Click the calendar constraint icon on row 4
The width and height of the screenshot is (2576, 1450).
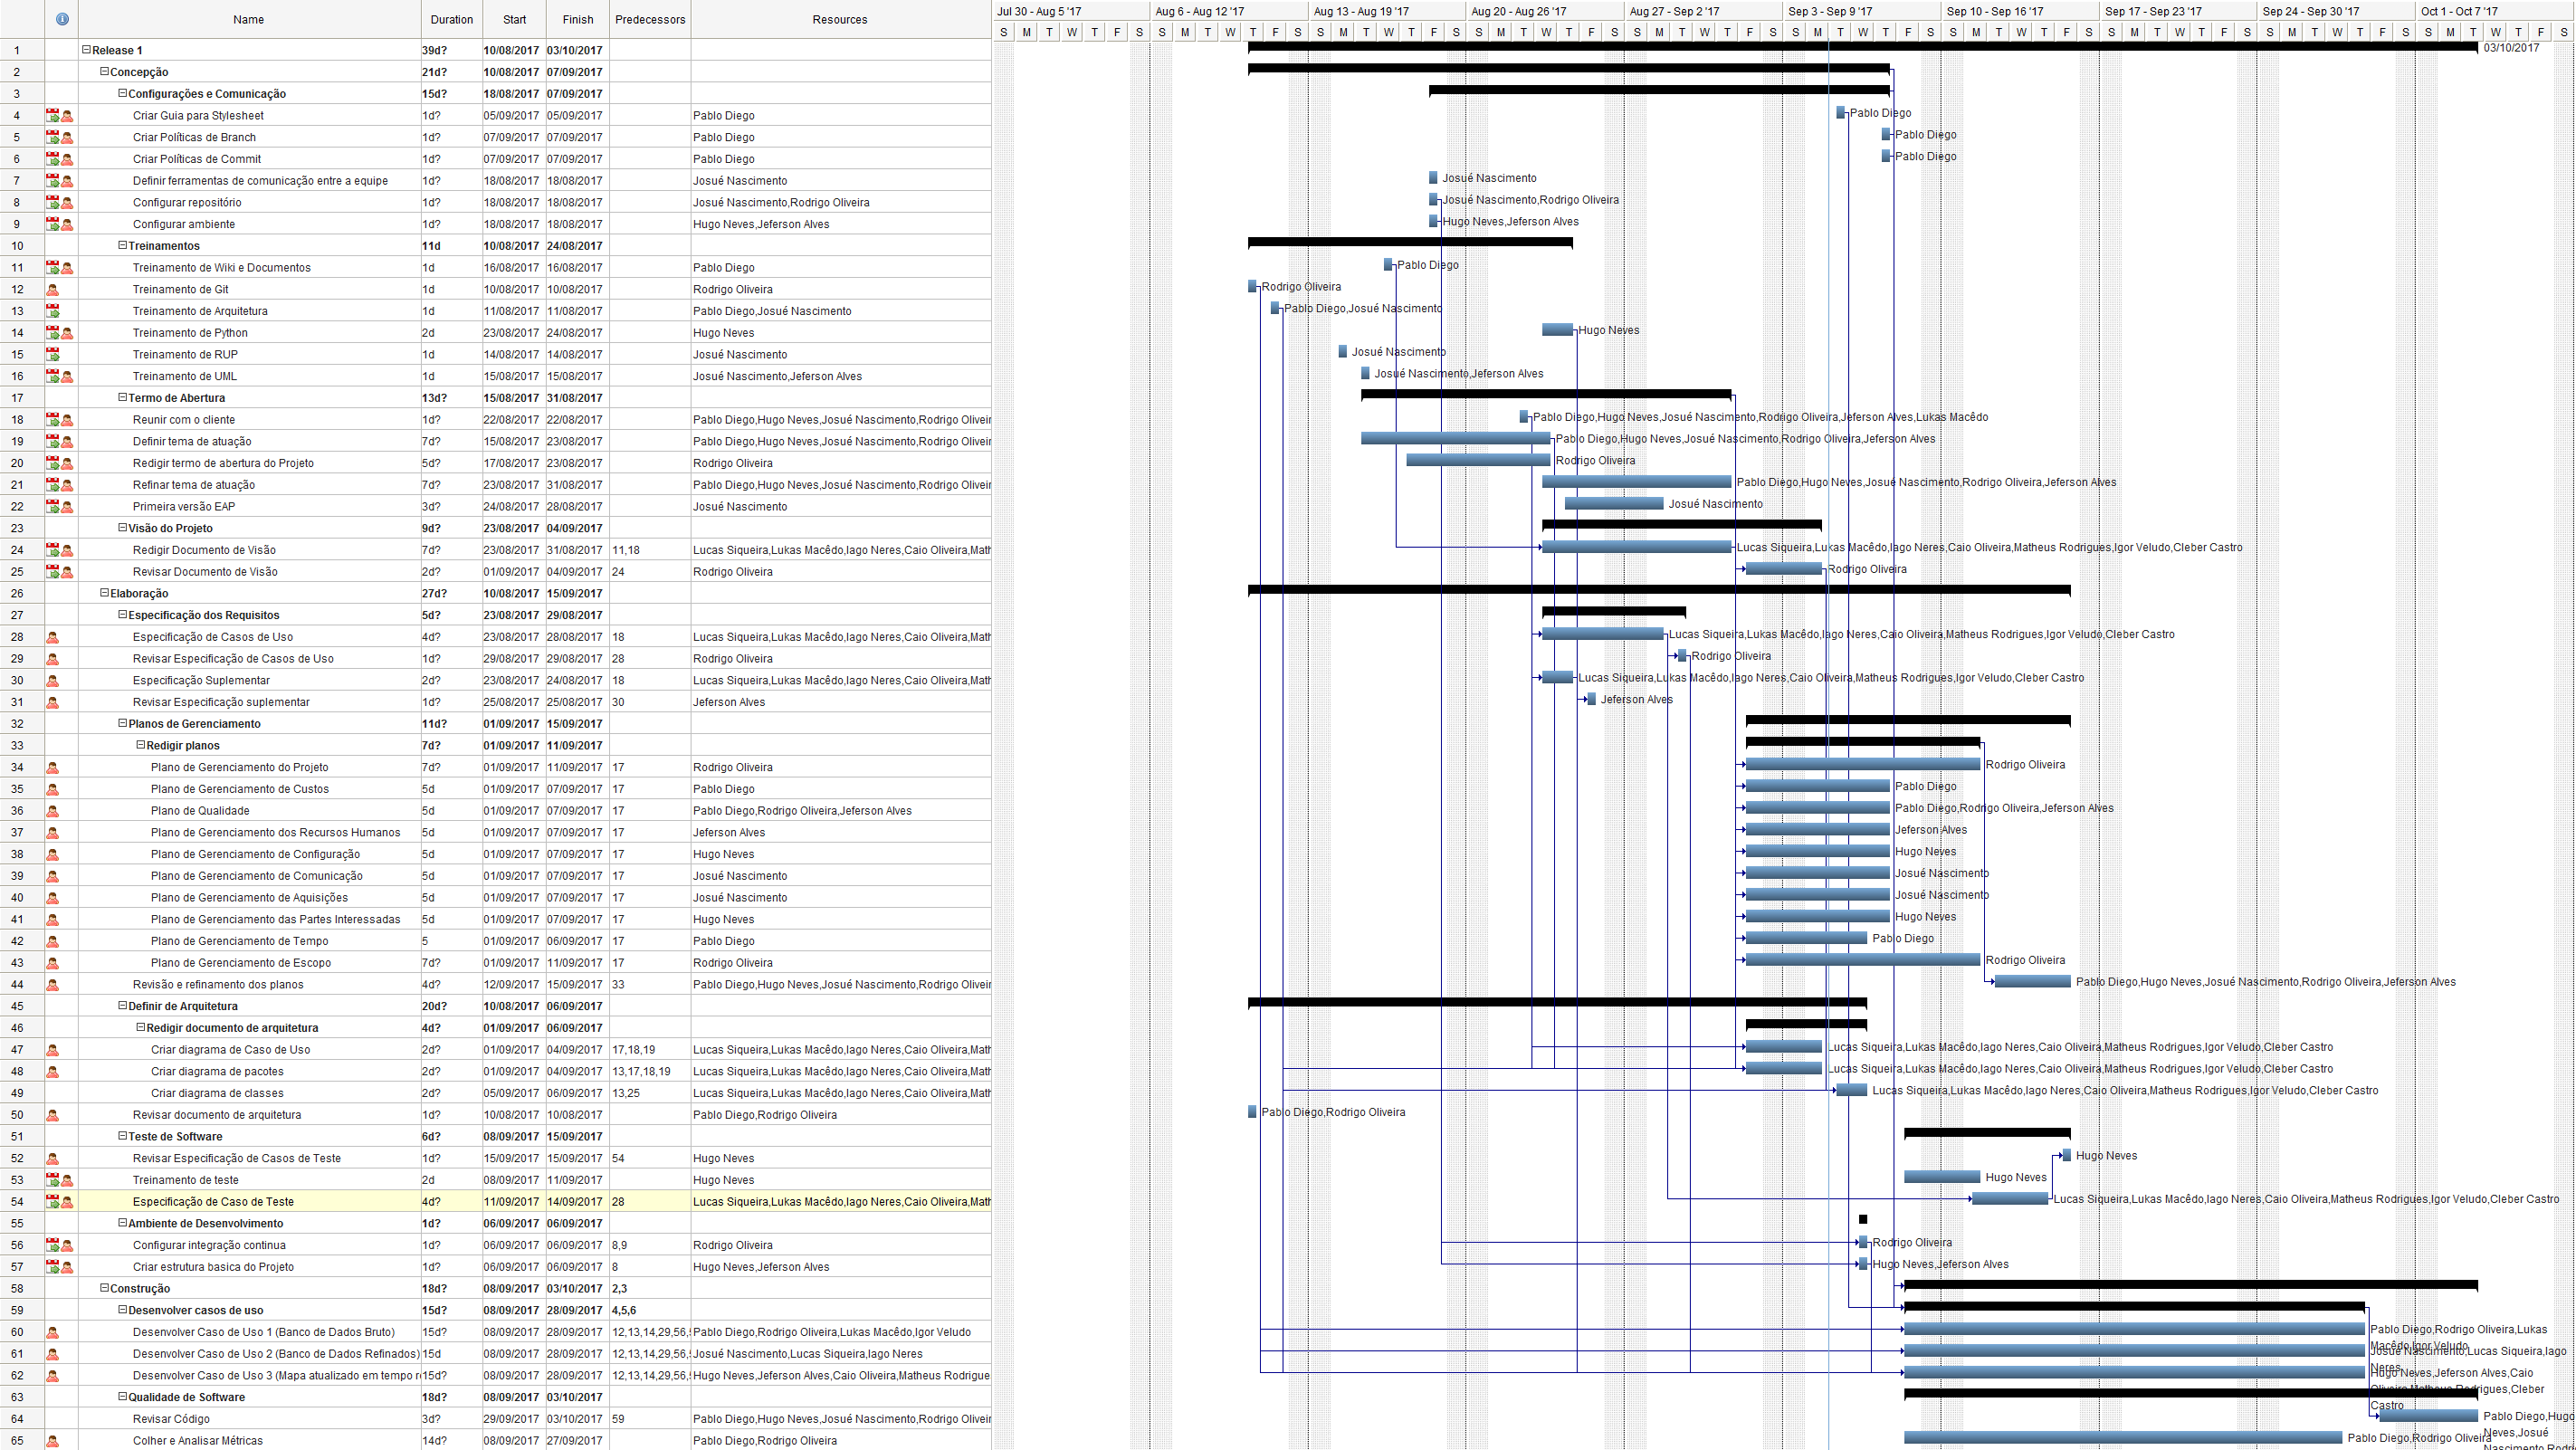point(53,116)
